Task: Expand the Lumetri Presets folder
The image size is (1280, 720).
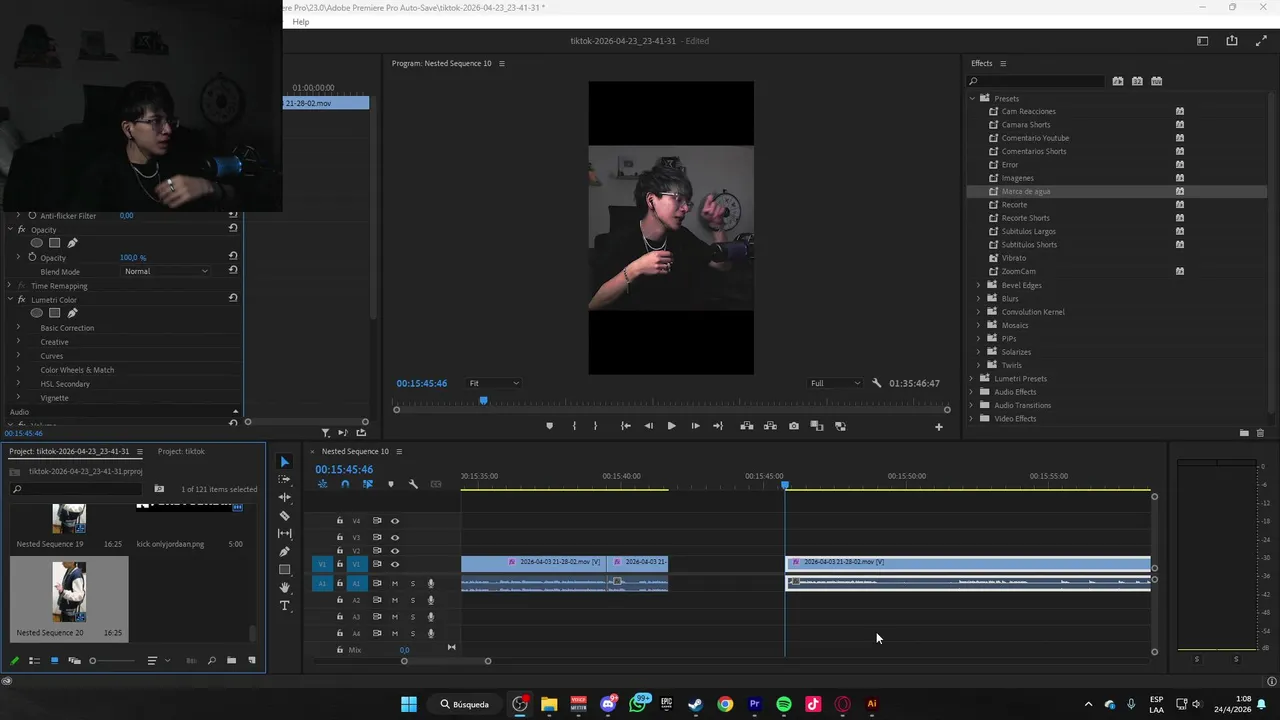Action: click(x=972, y=379)
